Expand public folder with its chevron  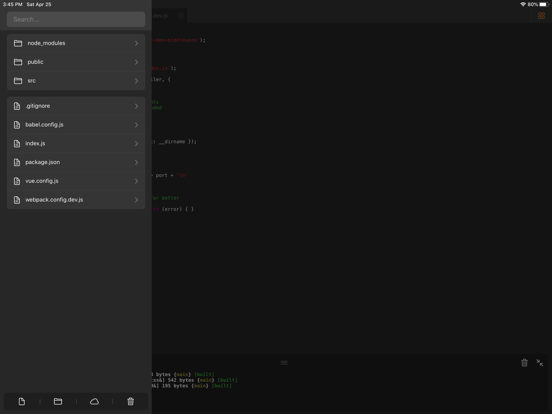click(136, 62)
